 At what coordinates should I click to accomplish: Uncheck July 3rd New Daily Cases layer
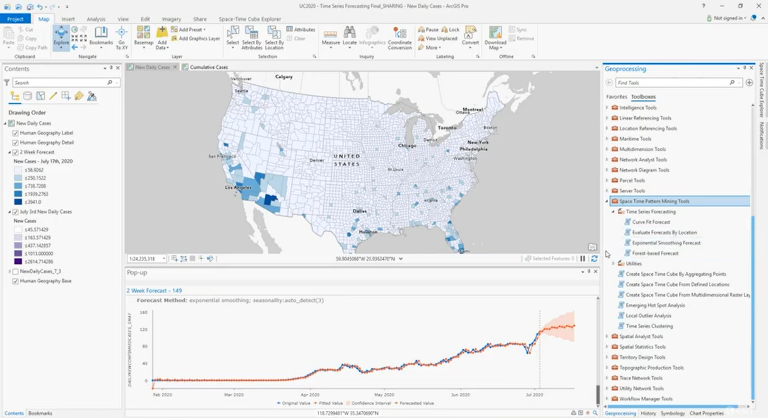pyautogui.click(x=15, y=212)
